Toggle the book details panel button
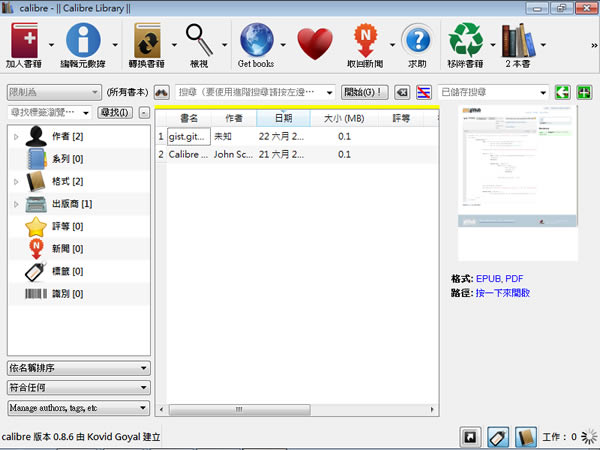This screenshot has width=600, height=450. tap(525, 437)
